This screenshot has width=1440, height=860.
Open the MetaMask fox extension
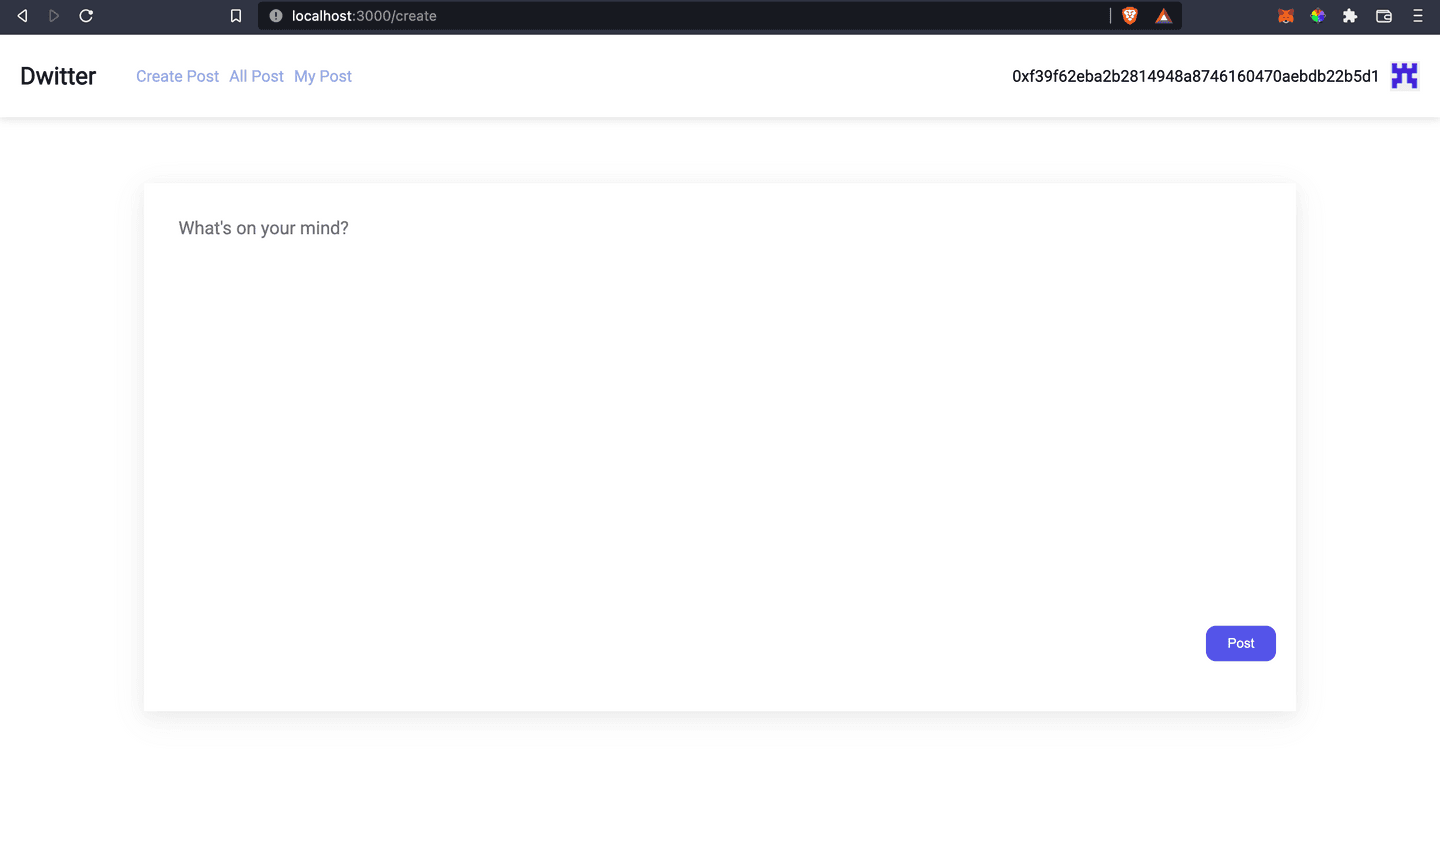(x=1286, y=16)
